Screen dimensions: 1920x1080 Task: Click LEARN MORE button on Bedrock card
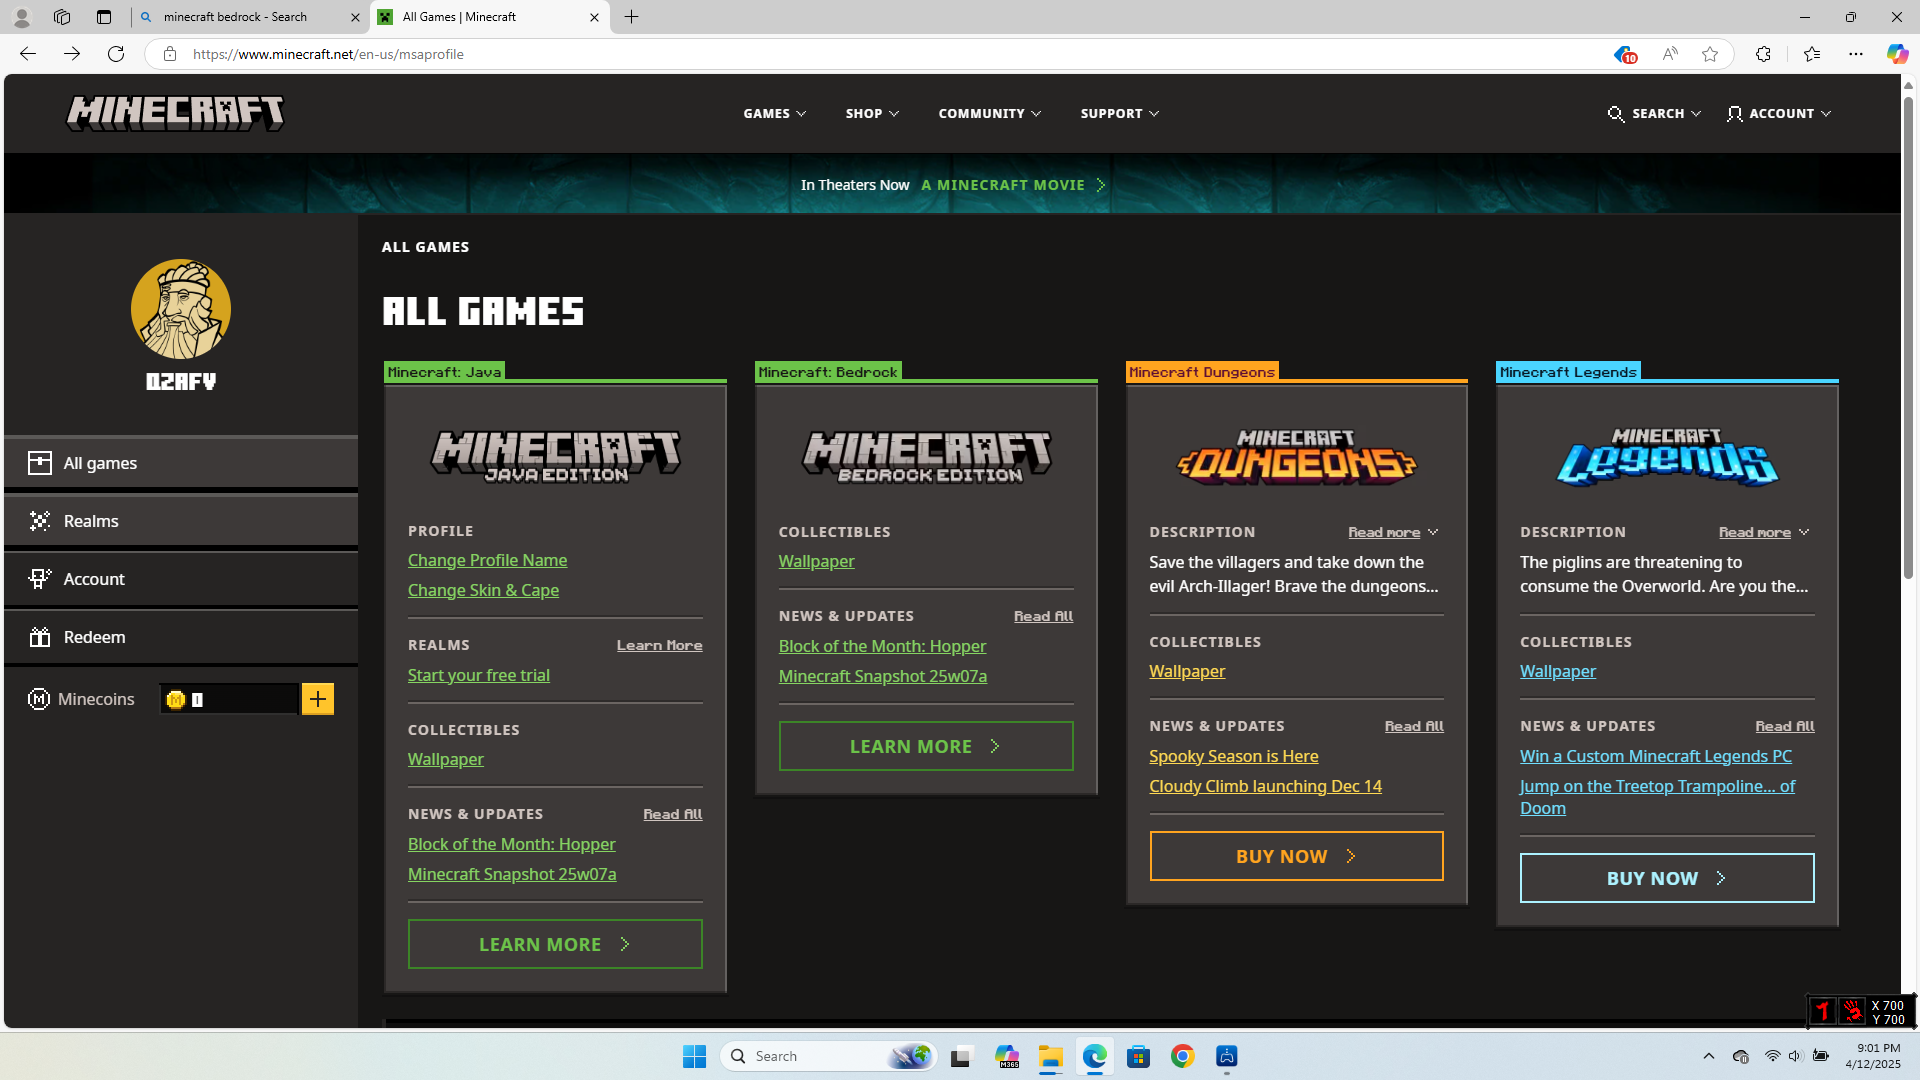click(926, 746)
